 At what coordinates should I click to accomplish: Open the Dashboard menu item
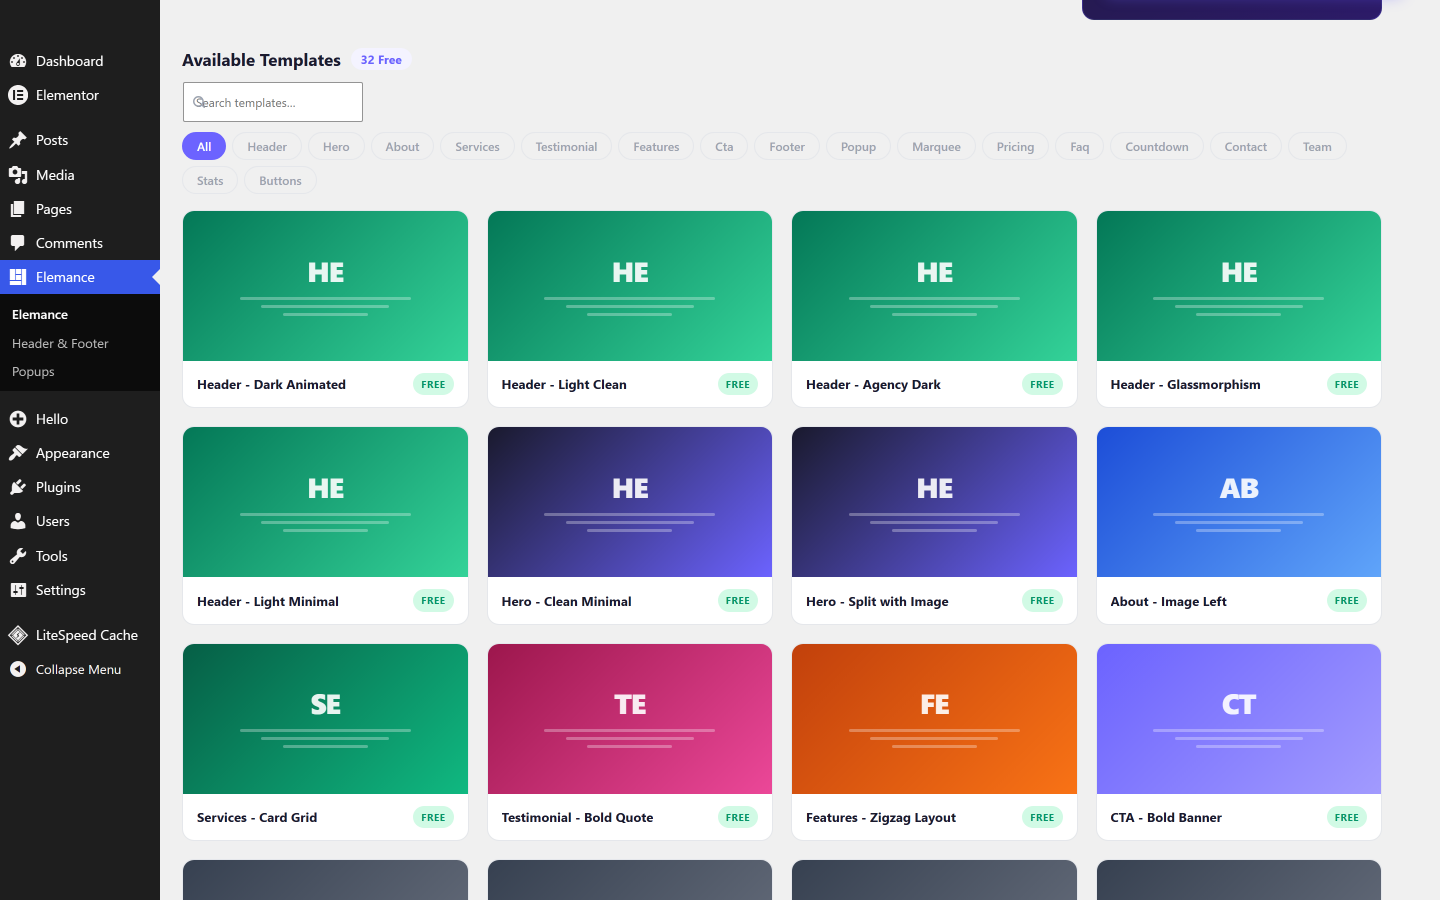point(80,61)
